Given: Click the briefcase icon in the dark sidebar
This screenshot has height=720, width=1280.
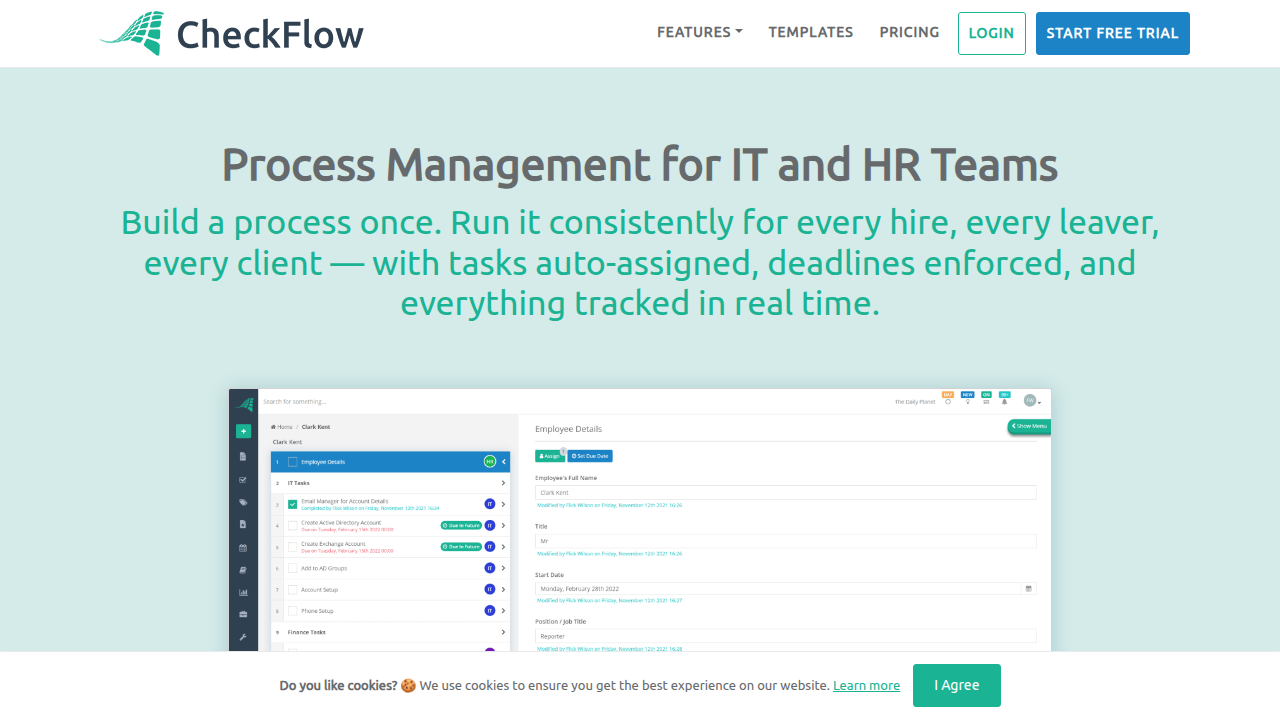Looking at the screenshot, I should coord(243,614).
